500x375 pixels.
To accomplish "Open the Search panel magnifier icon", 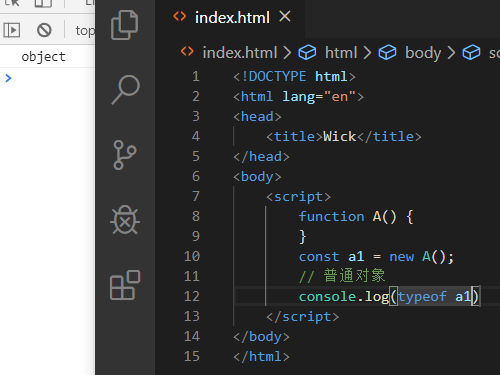I will point(125,90).
